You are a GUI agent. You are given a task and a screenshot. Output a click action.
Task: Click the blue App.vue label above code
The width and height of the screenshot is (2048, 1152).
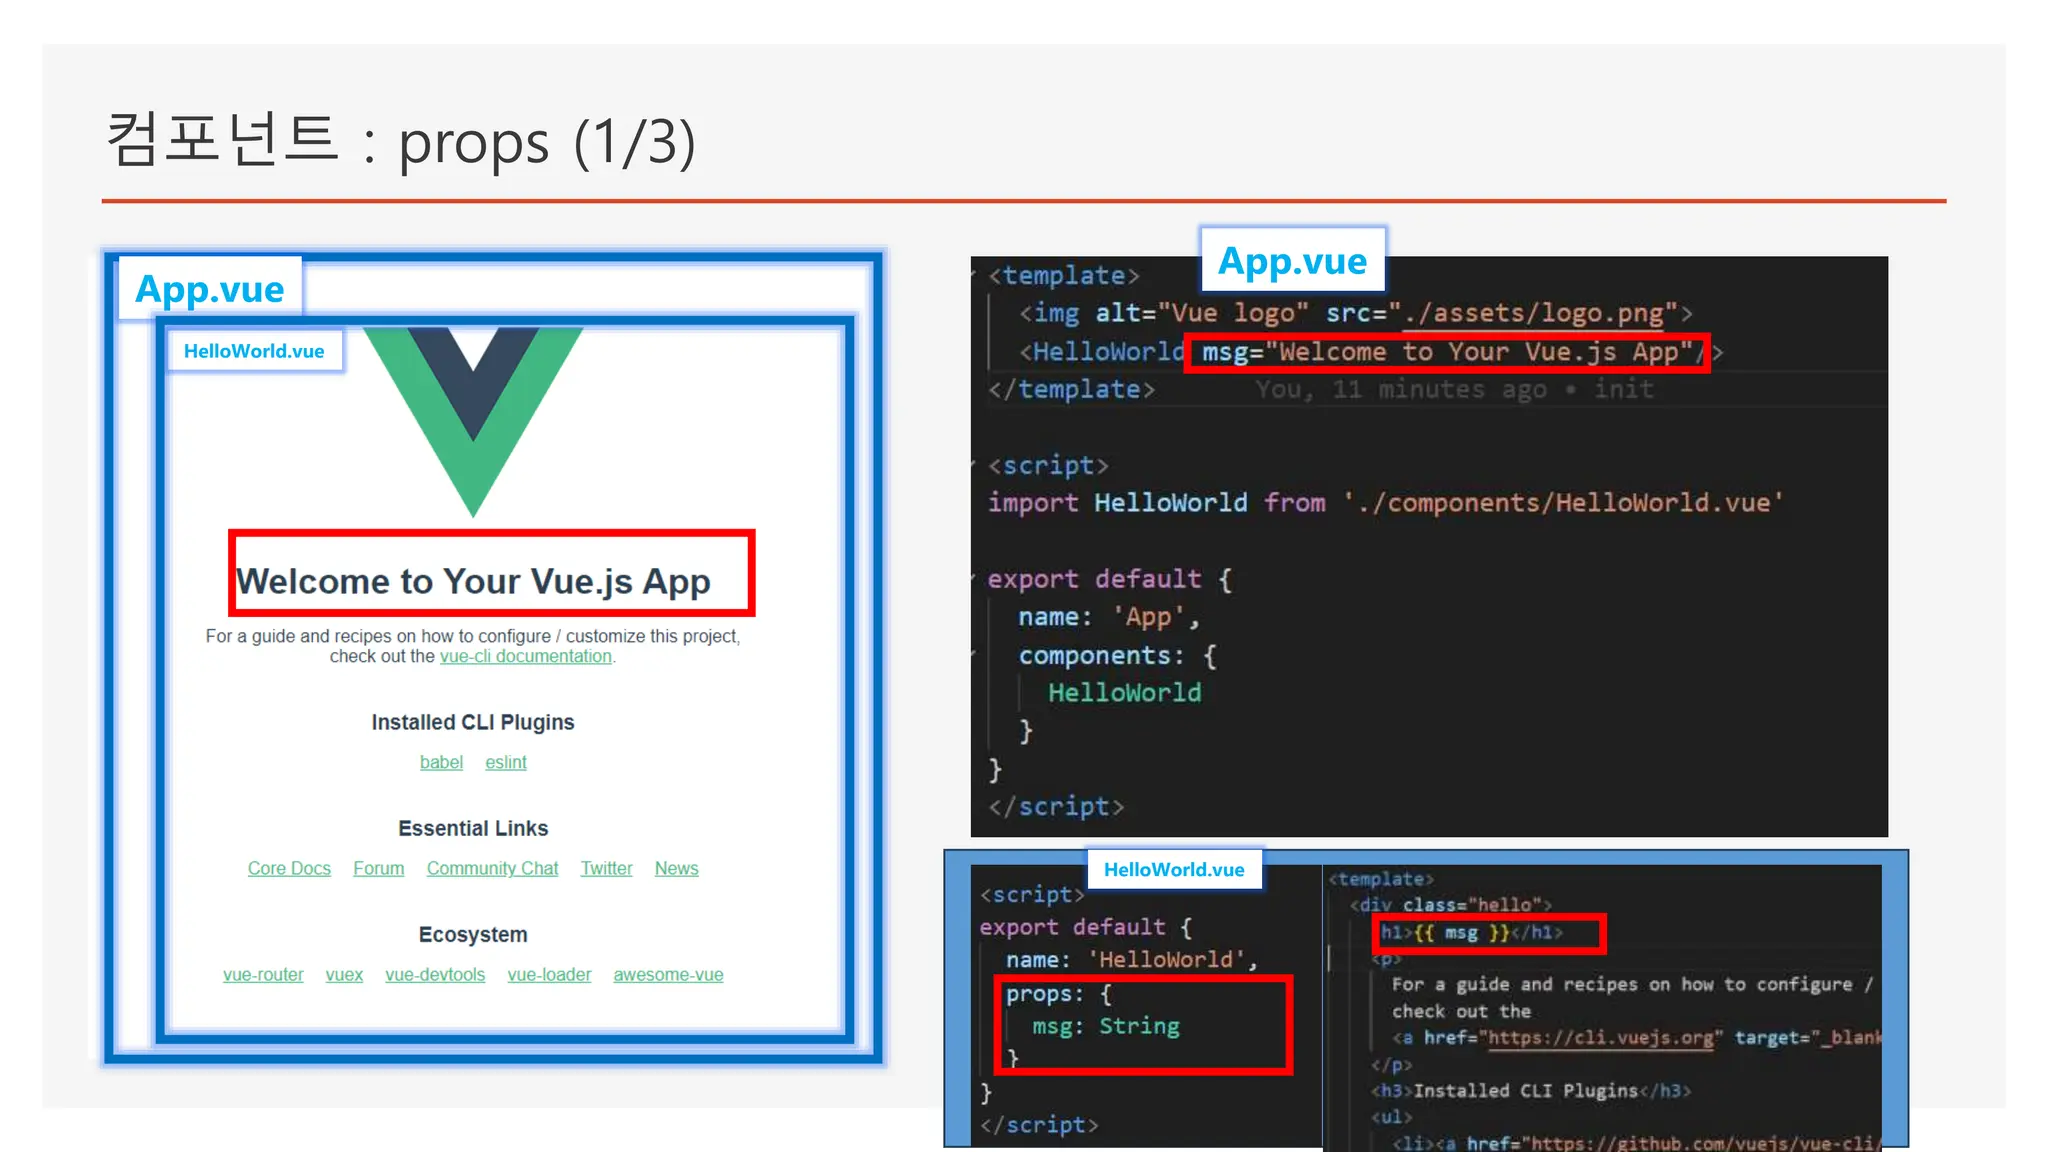tap(1292, 261)
